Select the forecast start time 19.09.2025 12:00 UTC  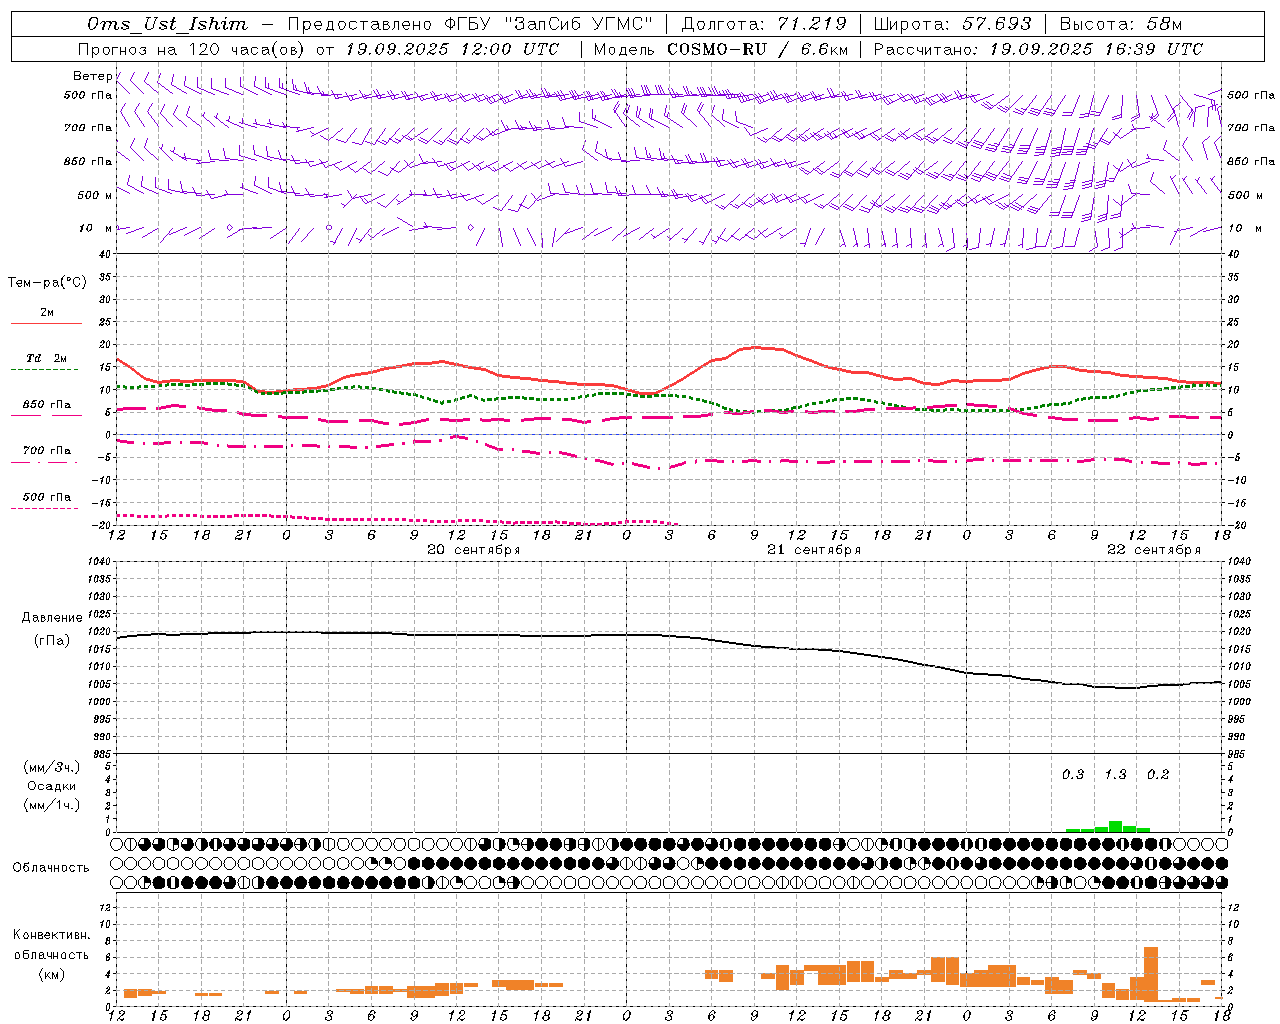pos(452,49)
